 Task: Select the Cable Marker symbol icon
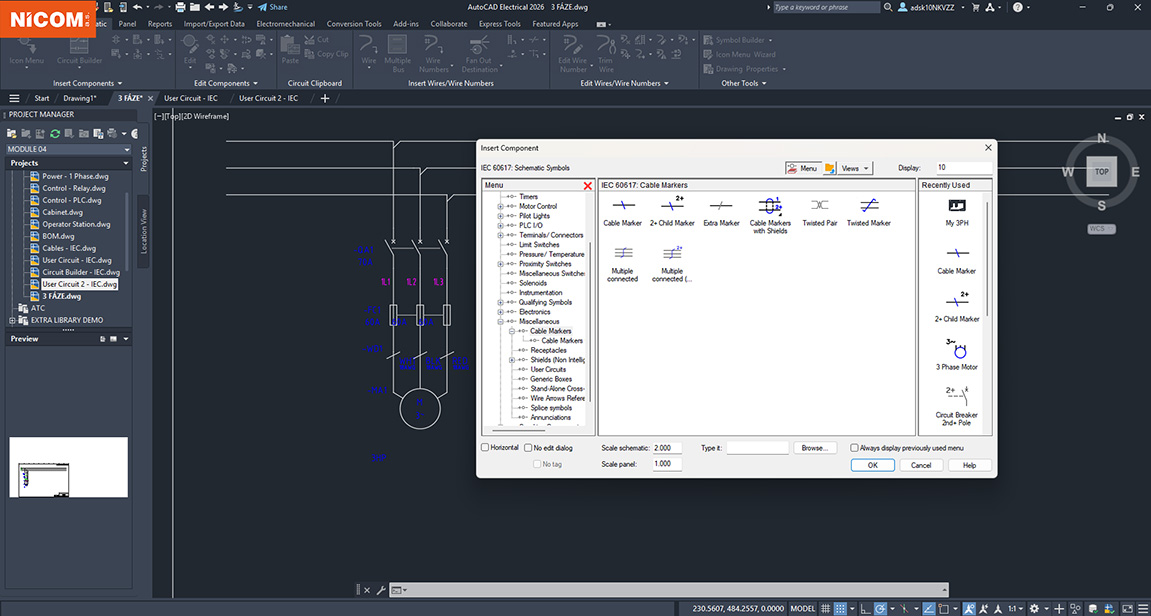[622, 206]
